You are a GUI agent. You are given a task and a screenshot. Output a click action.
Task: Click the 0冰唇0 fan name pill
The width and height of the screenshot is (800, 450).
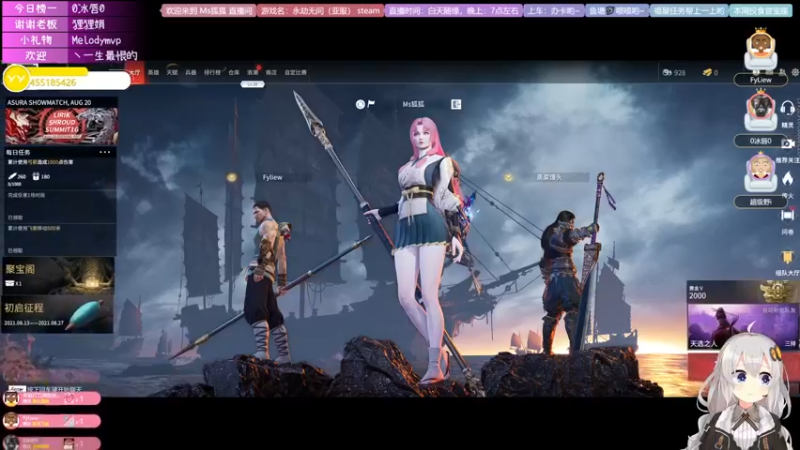[x=760, y=141]
